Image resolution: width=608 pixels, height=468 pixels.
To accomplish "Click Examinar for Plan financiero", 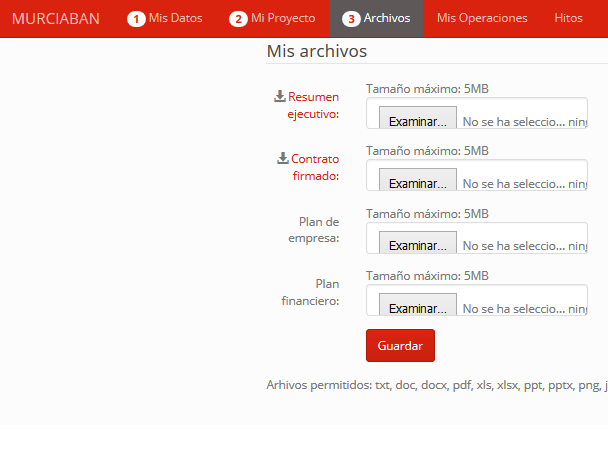I will point(418,305).
